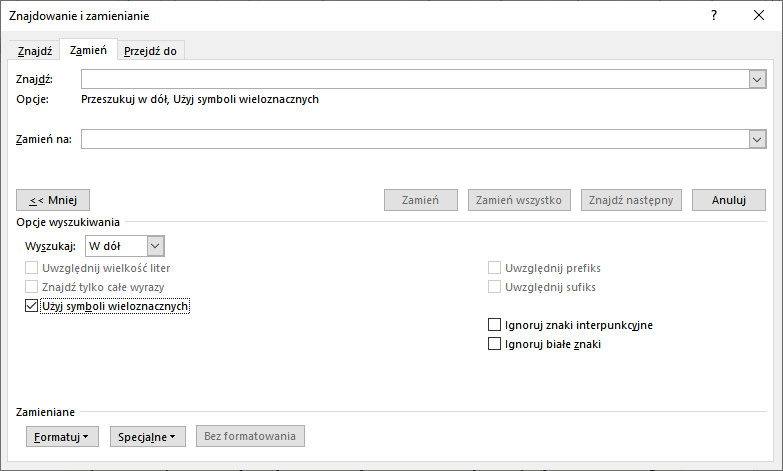Open the Specjalne dropdown menu
The height and width of the screenshot is (471, 783).
(148, 437)
